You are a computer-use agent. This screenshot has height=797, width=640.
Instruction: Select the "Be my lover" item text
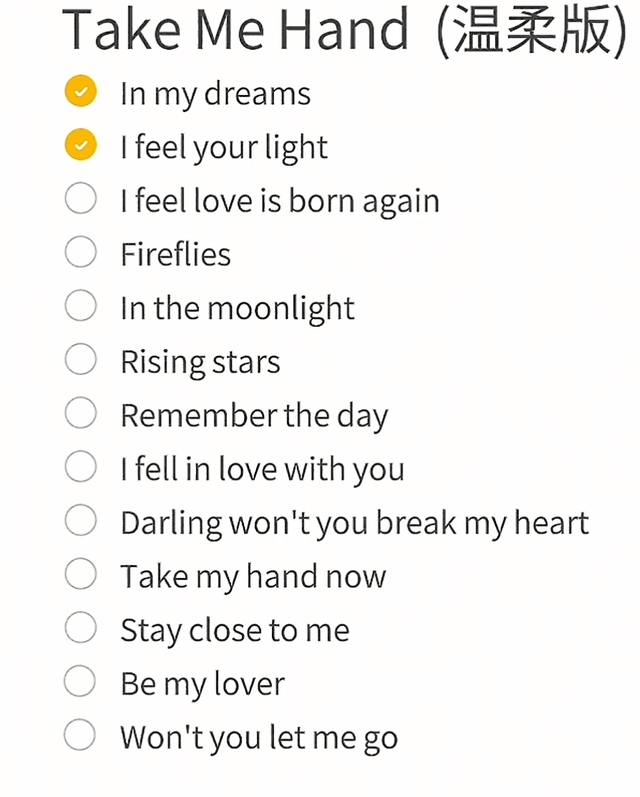coord(202,684)
